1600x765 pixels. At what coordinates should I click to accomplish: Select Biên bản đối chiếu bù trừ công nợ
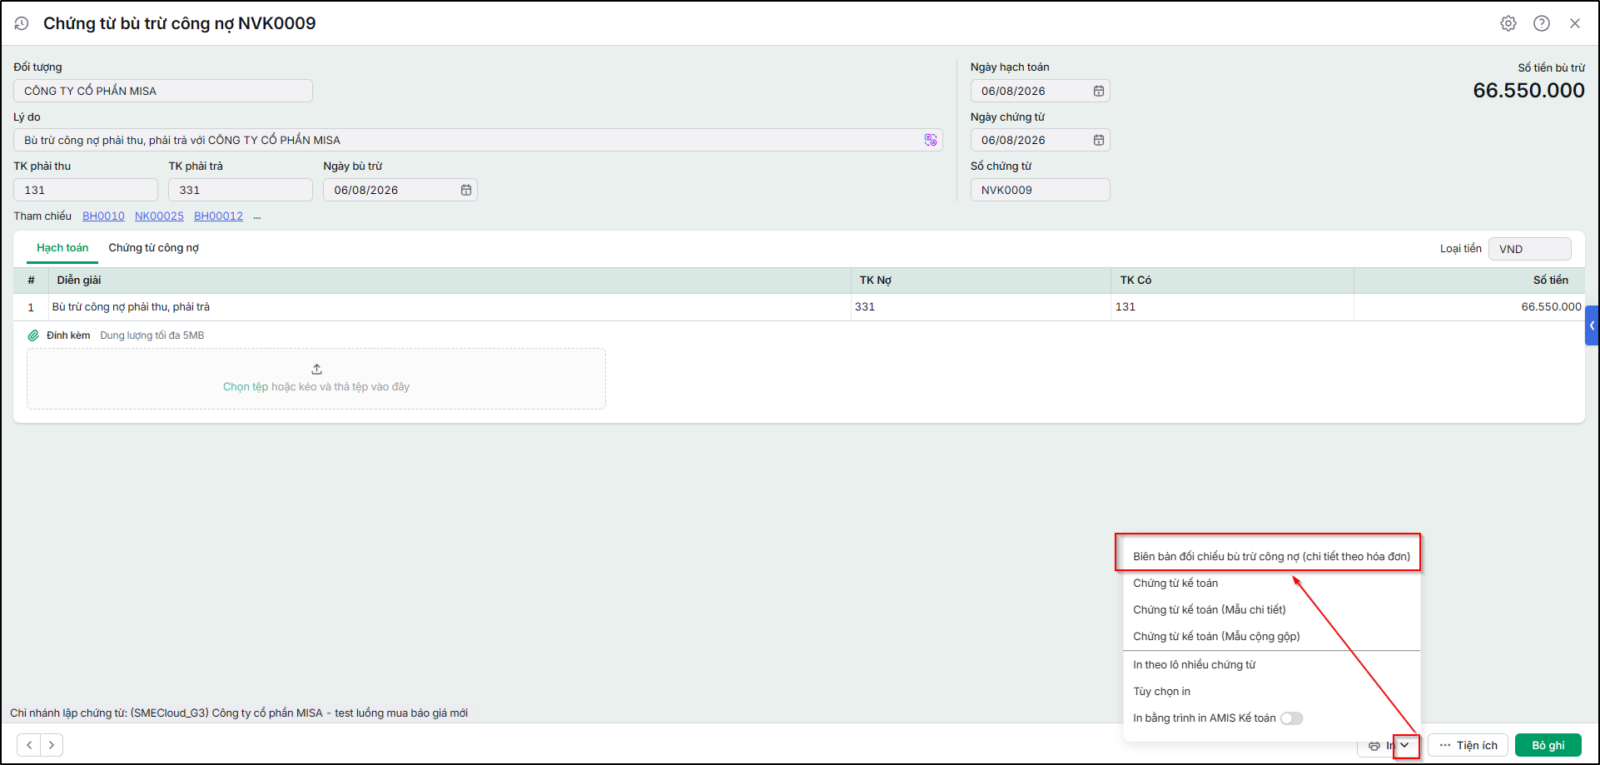1271,556
